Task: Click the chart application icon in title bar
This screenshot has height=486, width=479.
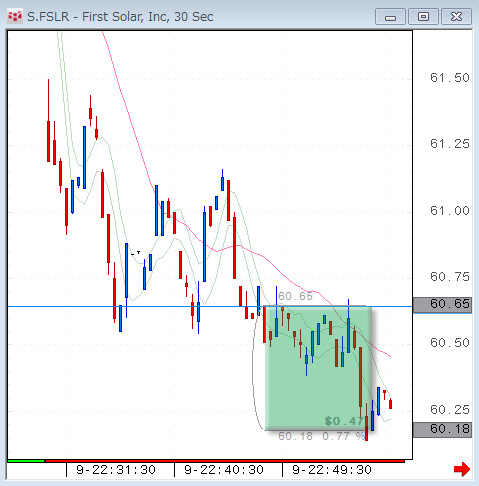Action: [x=15, y=16]
